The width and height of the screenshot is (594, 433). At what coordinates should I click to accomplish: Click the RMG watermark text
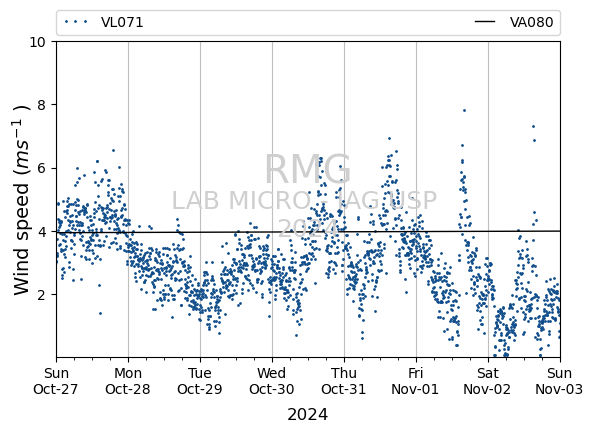point(308,169)
